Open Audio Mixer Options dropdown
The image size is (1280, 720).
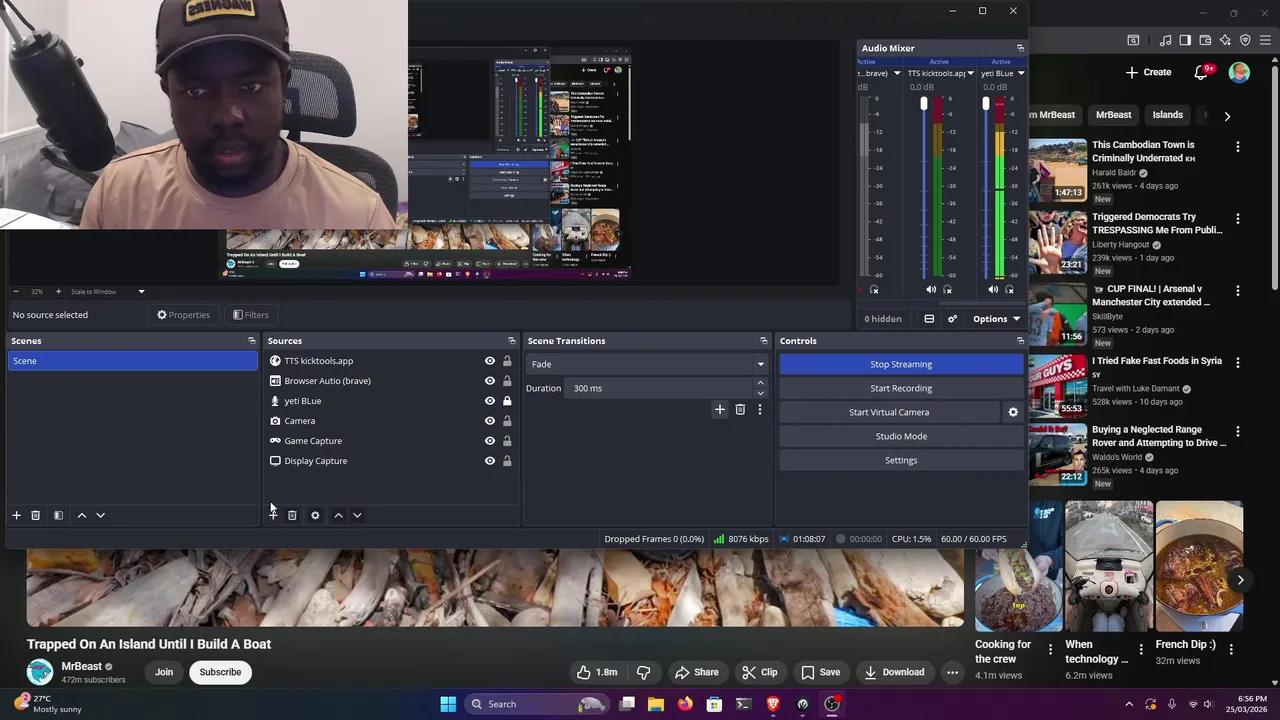(x=995, y=319)
